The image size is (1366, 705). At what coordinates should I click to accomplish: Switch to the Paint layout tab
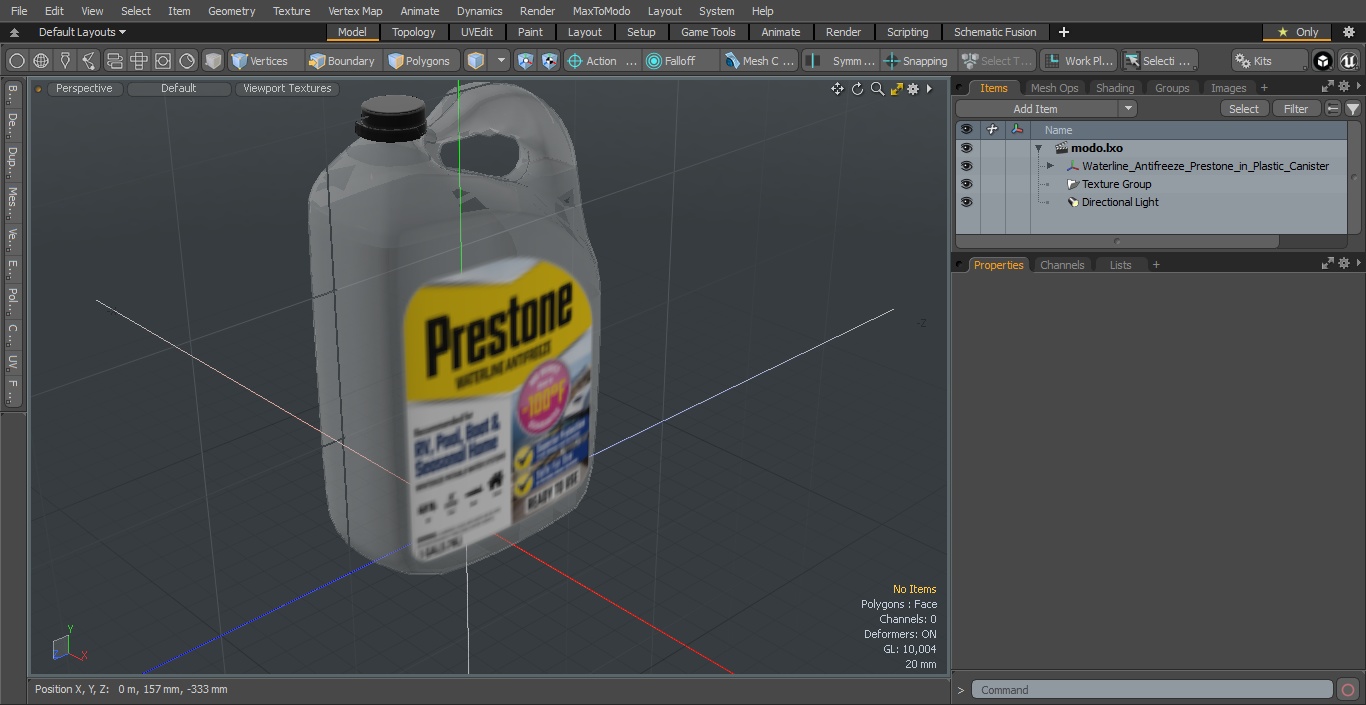click(x=530, y=32)
